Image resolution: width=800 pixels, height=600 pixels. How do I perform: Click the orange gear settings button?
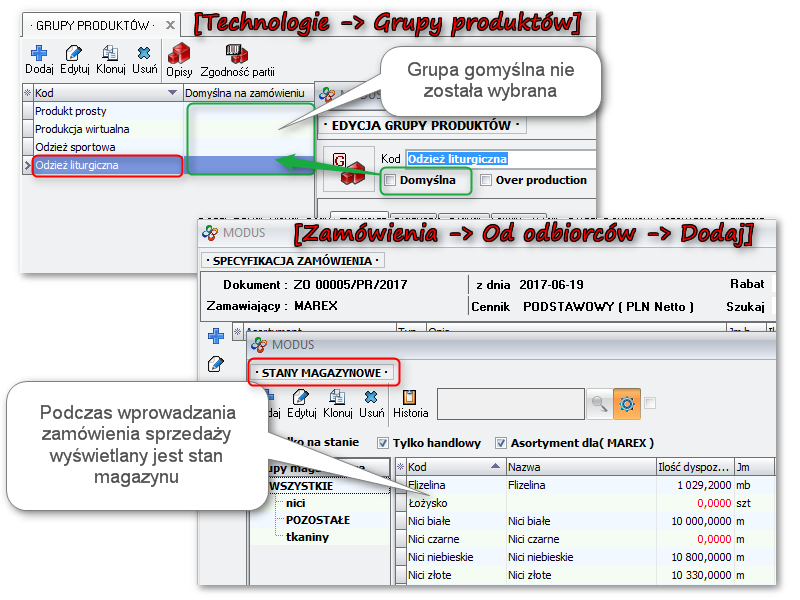[627, 402]
